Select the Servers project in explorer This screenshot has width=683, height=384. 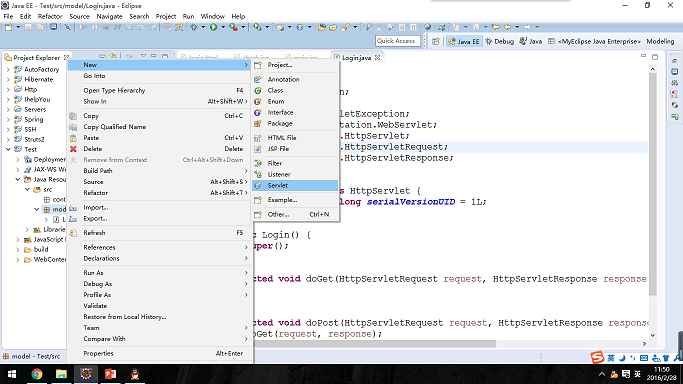35,110
